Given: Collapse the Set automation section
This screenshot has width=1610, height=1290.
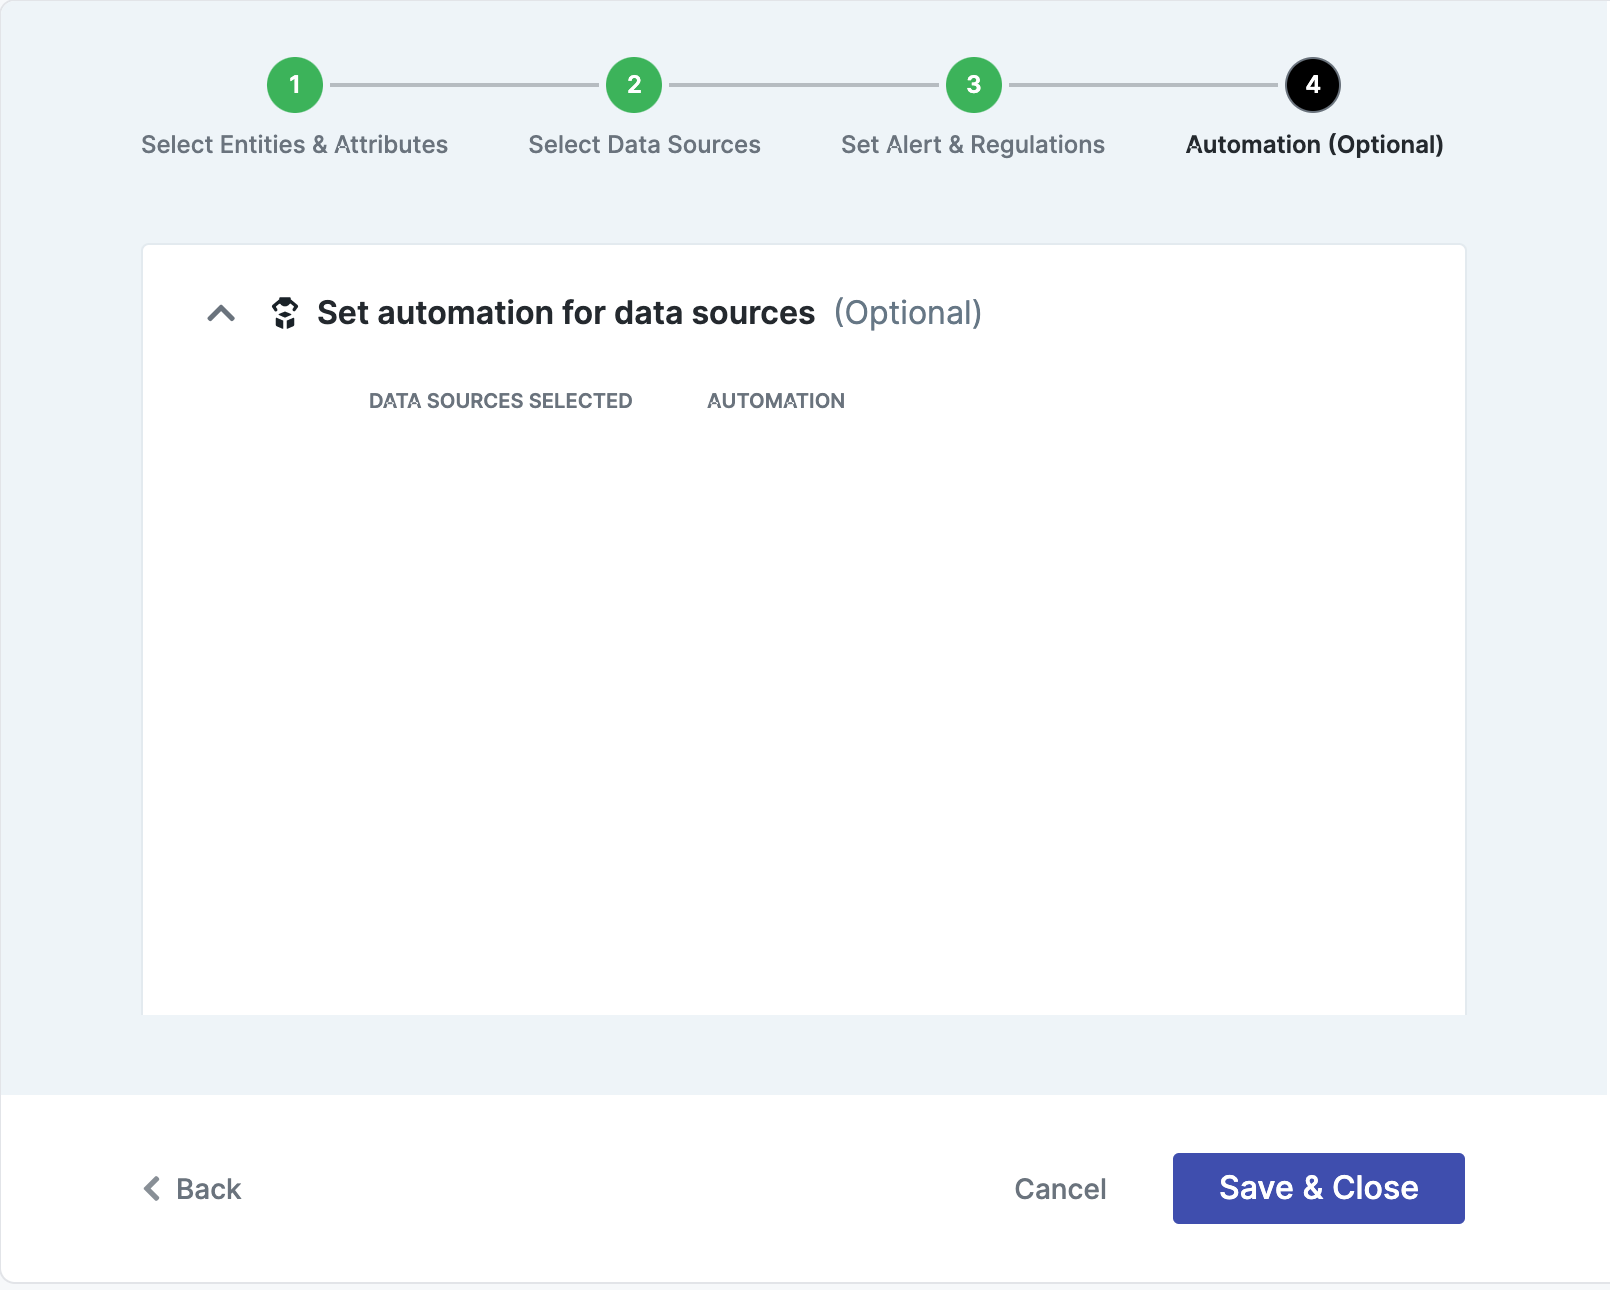Looking at the screenshot, I should (221, 314).
